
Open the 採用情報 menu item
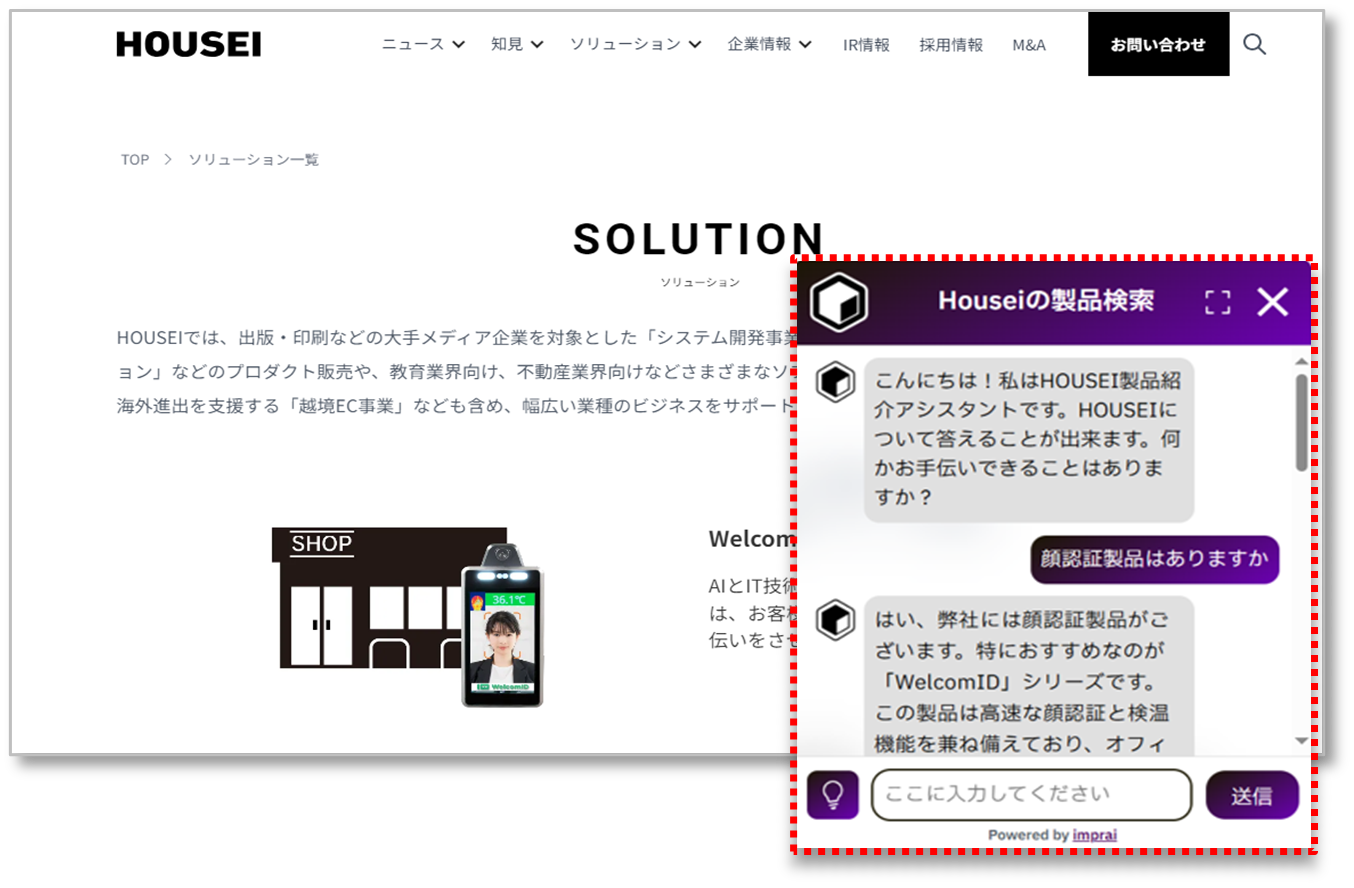(951, 45)
